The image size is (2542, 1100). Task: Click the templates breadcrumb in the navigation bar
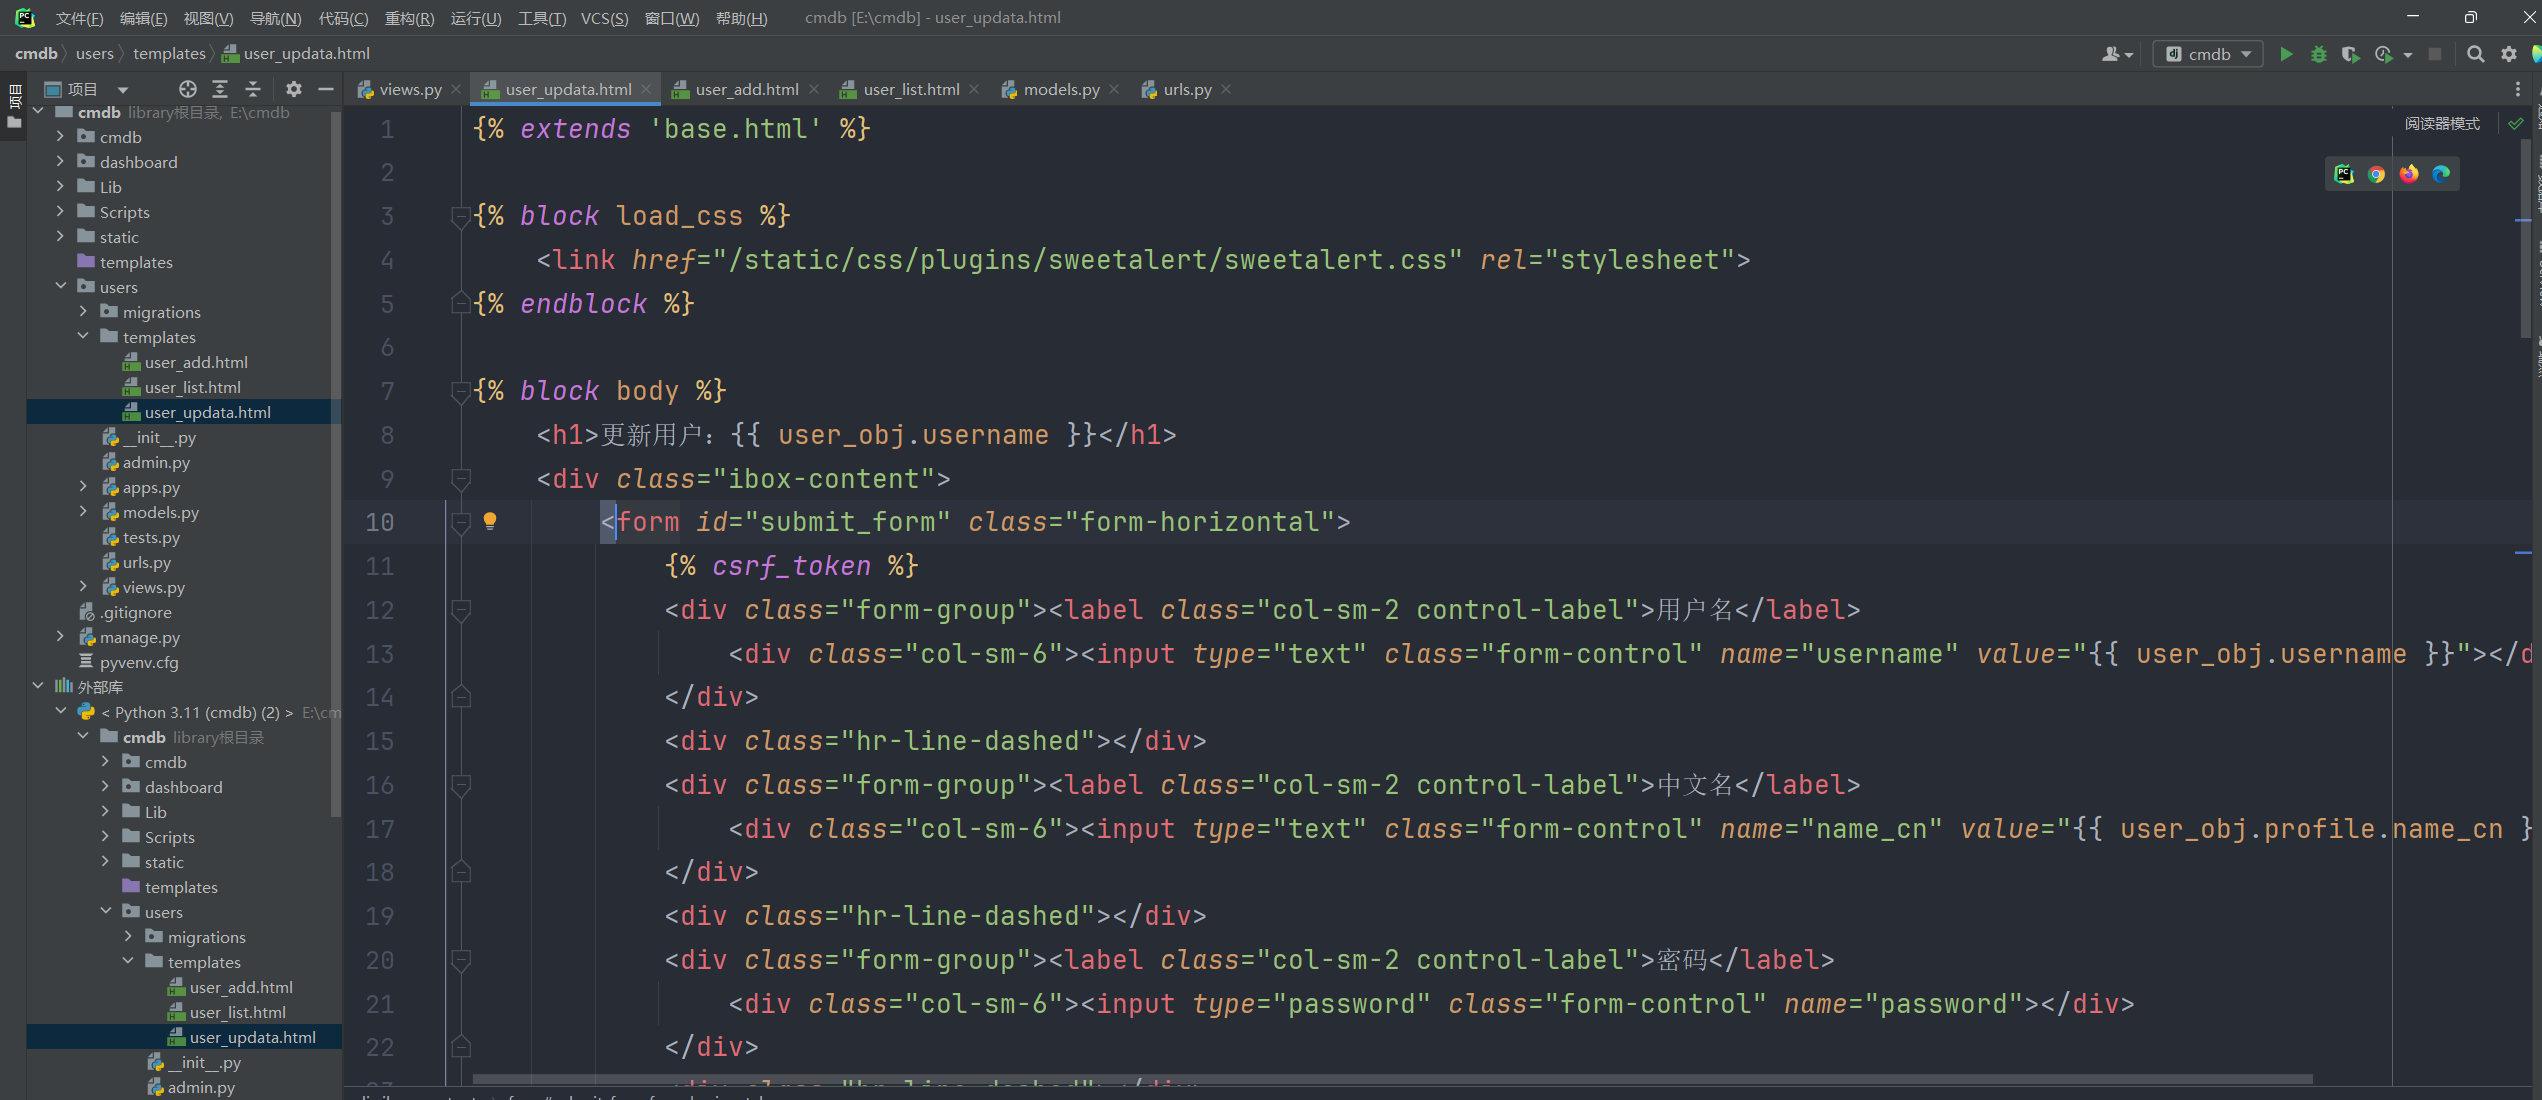pos(169,54)
